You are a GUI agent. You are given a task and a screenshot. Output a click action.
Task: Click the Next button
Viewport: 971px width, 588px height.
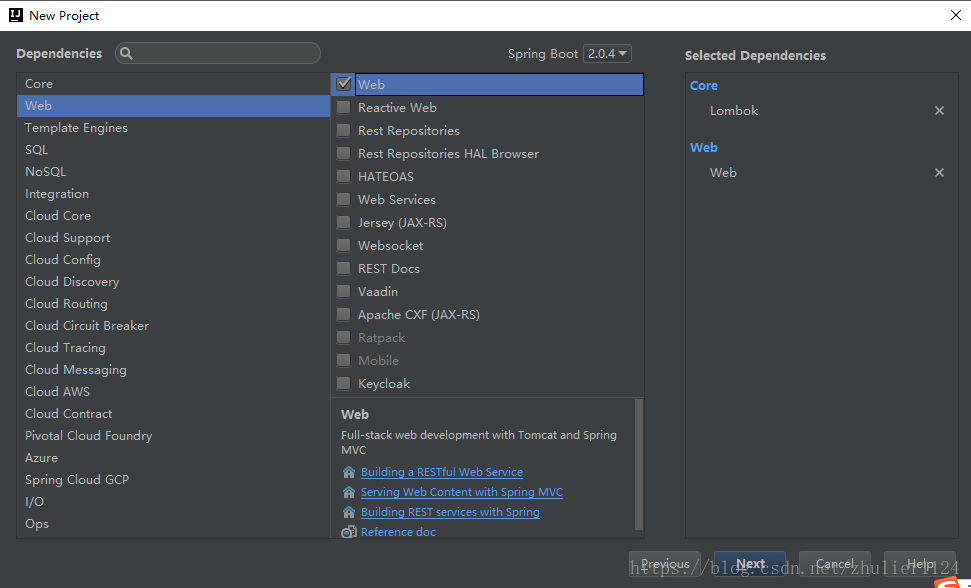click(750, 564)
